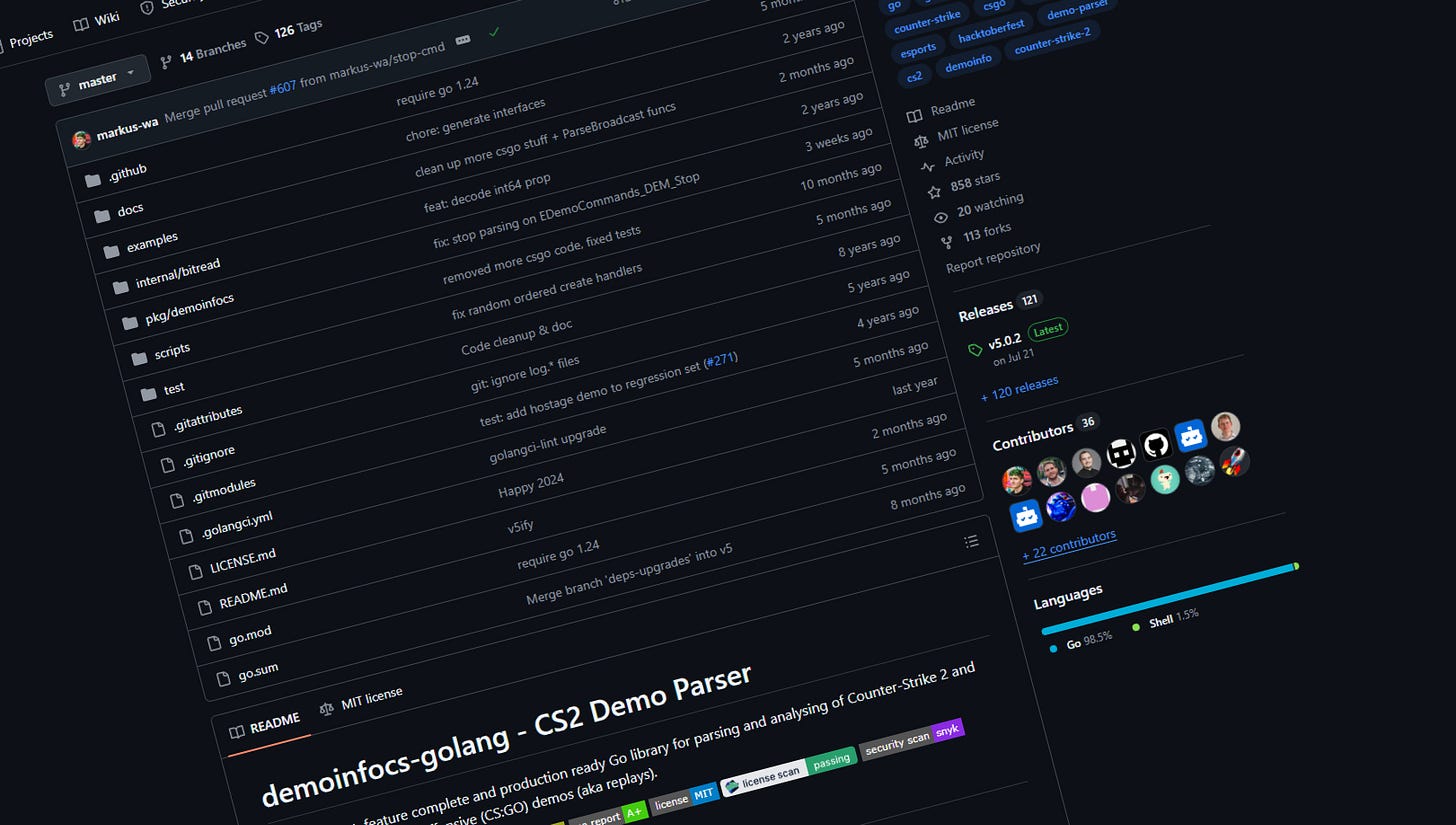The width and height of the screenshot is (1456, 825).
Task: Open the + 120 releases link
Action: coord(1019,388)
